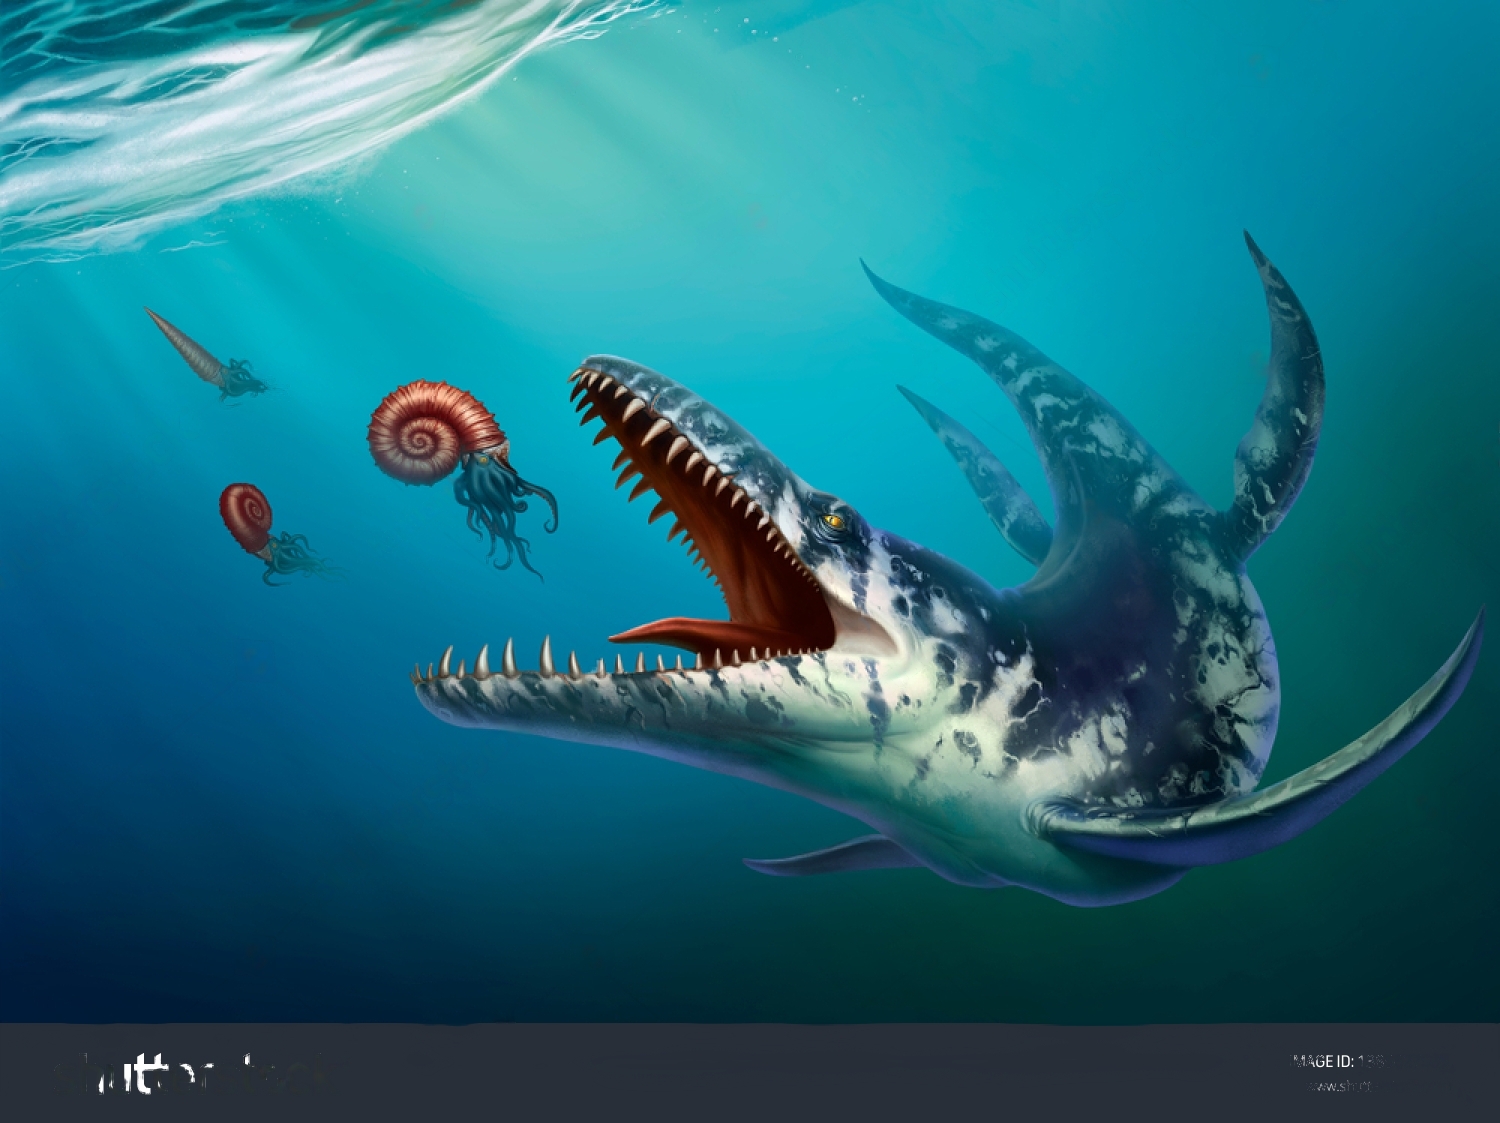Click the empty middle of footer bar
Viewport: 1500px width, 1123px height.
pyautogui.click(x=750, y=1074)
